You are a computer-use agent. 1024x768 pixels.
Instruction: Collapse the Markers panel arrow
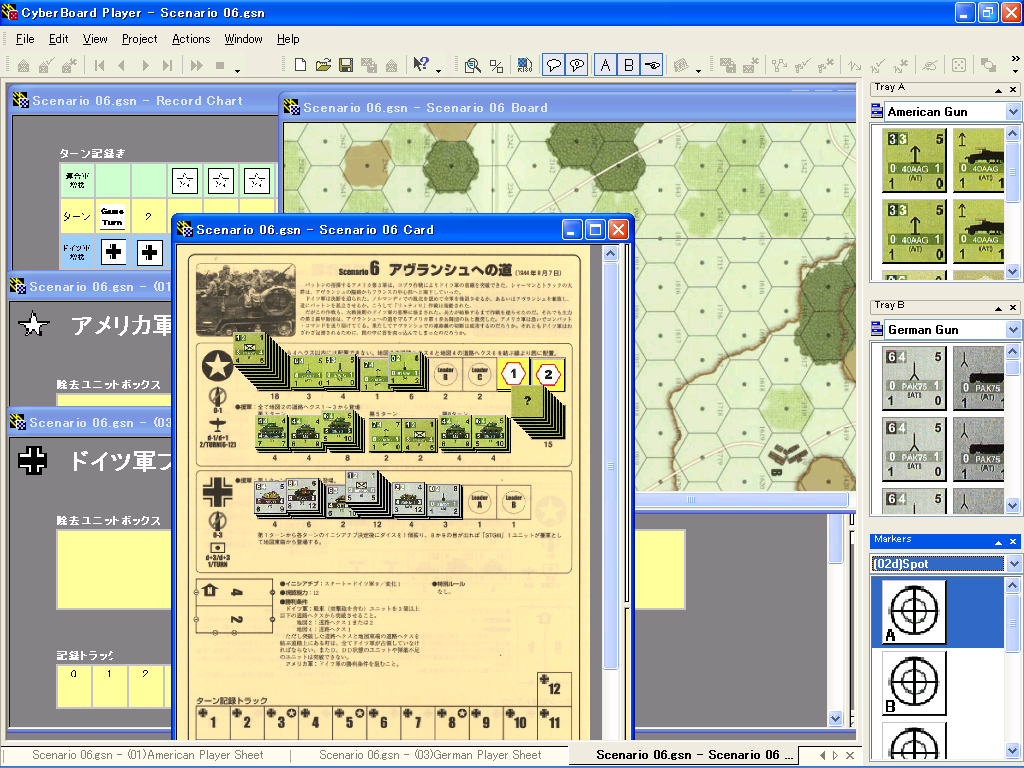pyautogui.click(x=998, y=542)
